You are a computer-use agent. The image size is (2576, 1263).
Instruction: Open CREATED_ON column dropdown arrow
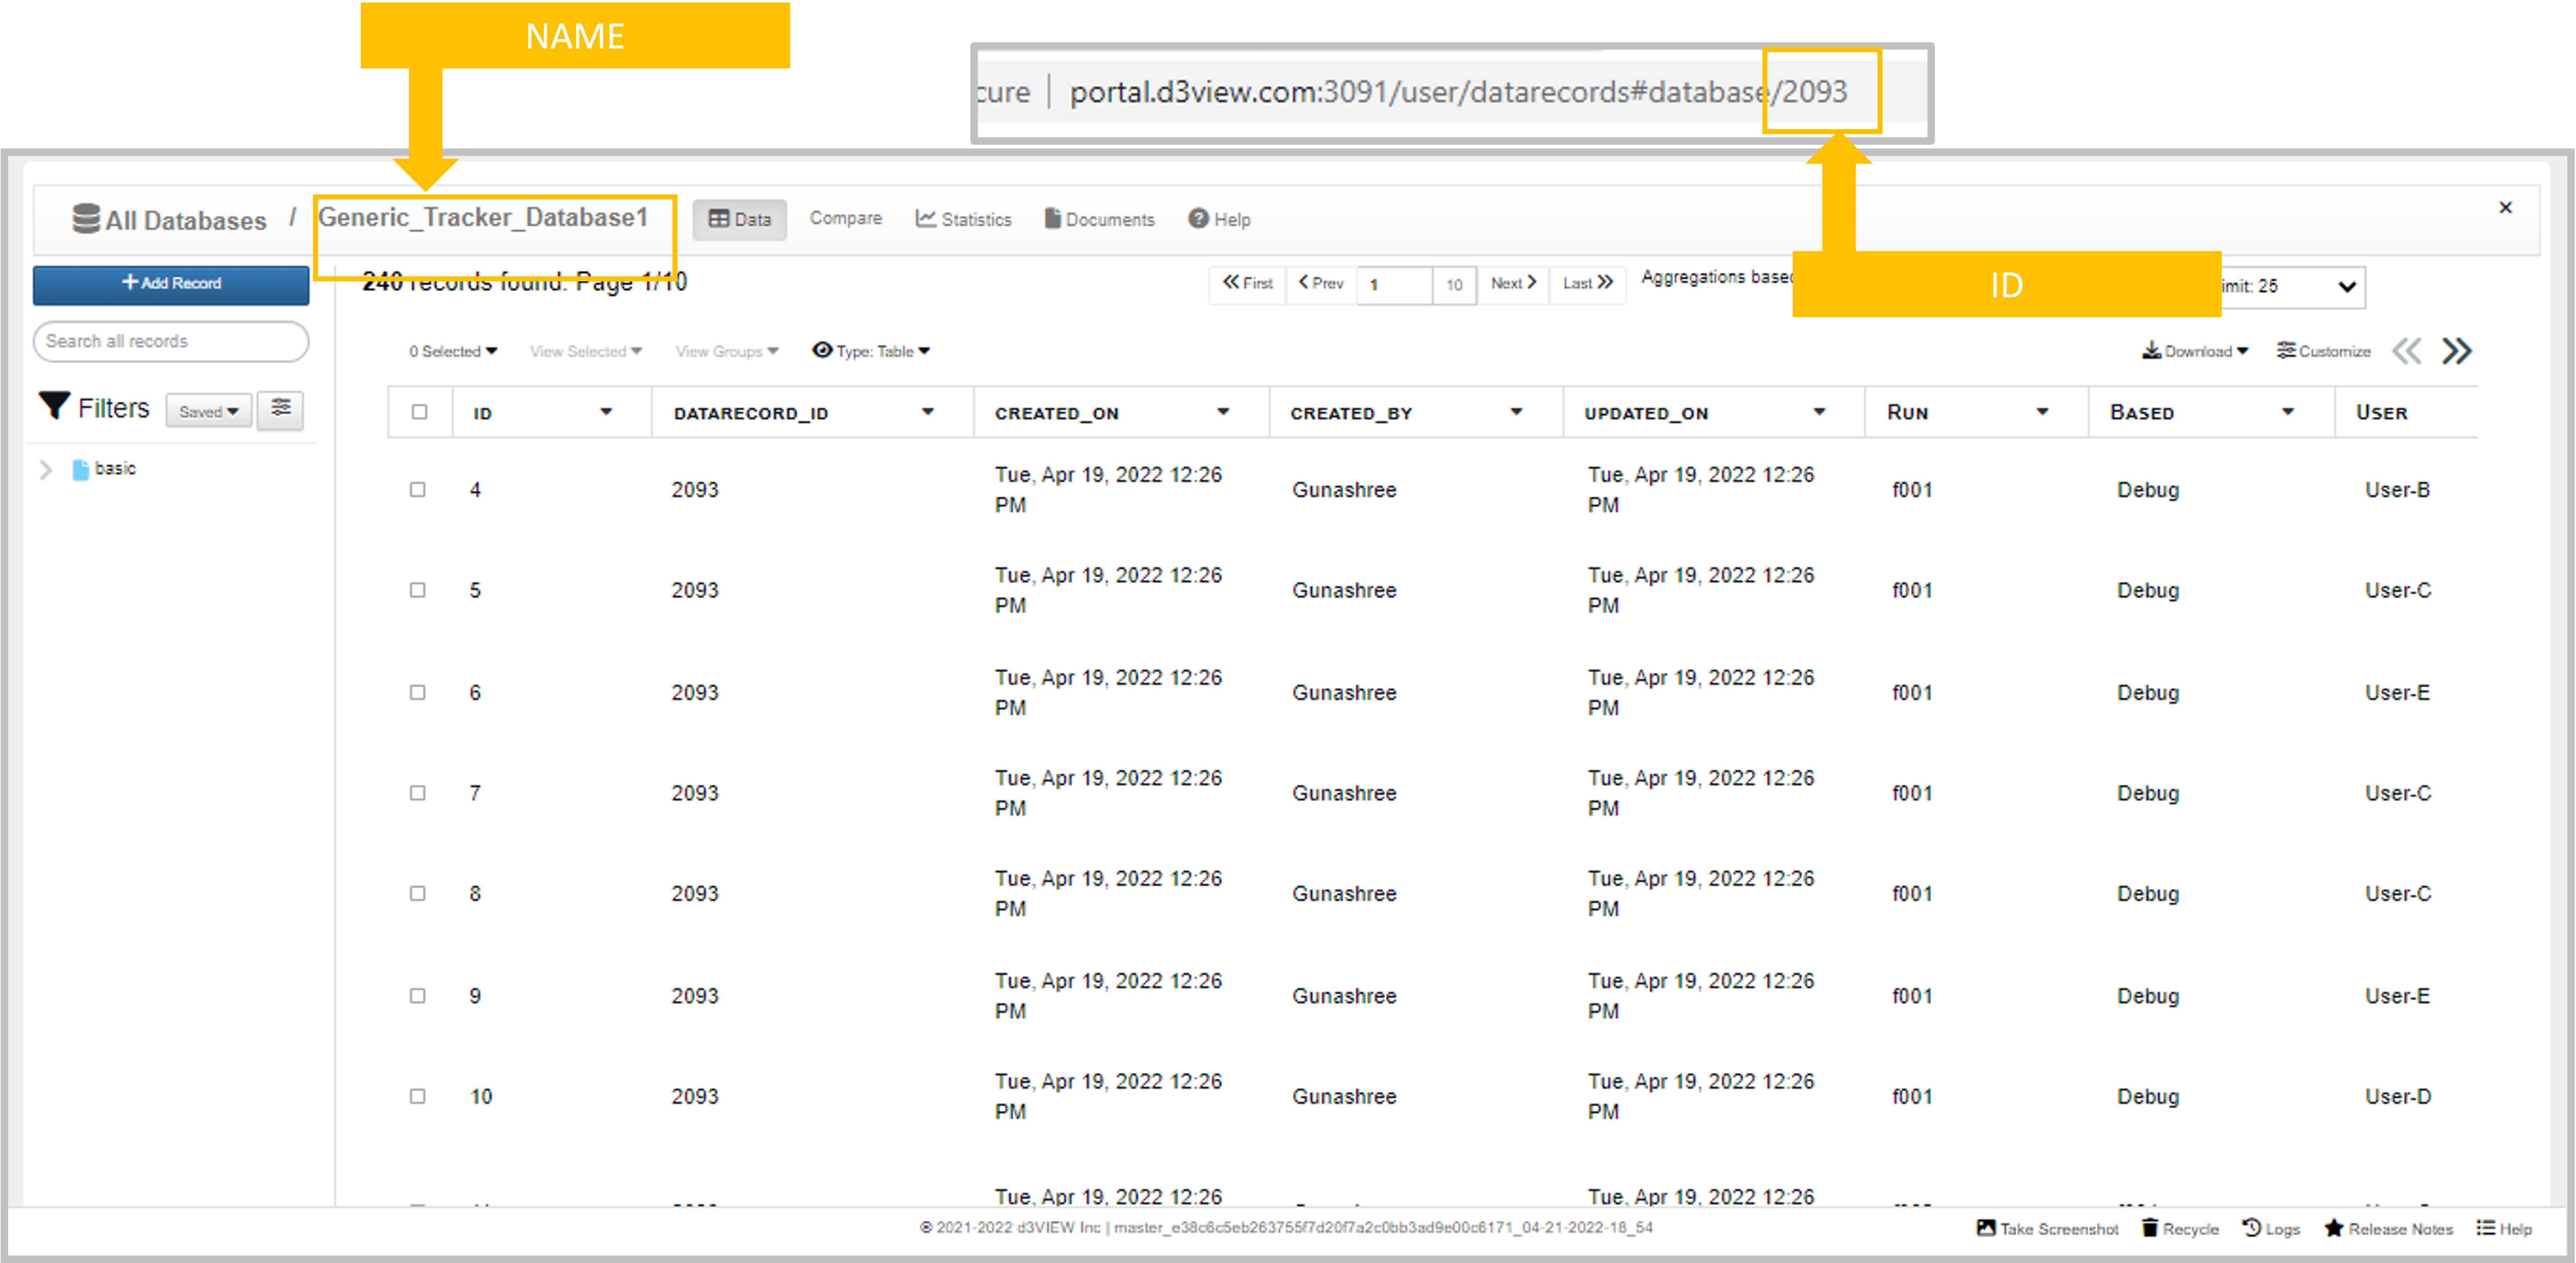pyautogui.click(x=1223, y=412)
